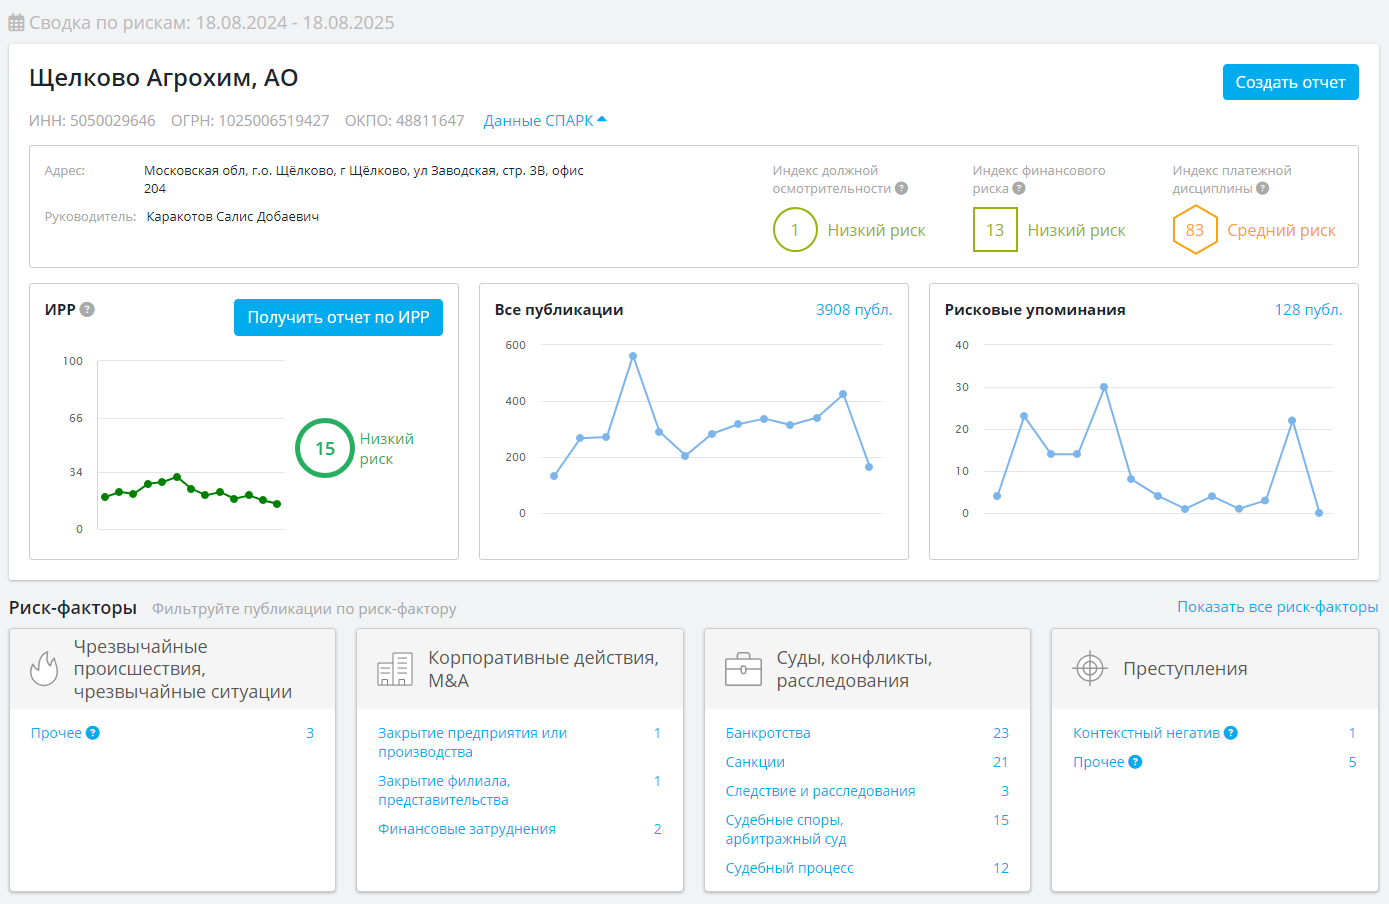Click the green ИРР circle showing 15

tap(325, 448)
